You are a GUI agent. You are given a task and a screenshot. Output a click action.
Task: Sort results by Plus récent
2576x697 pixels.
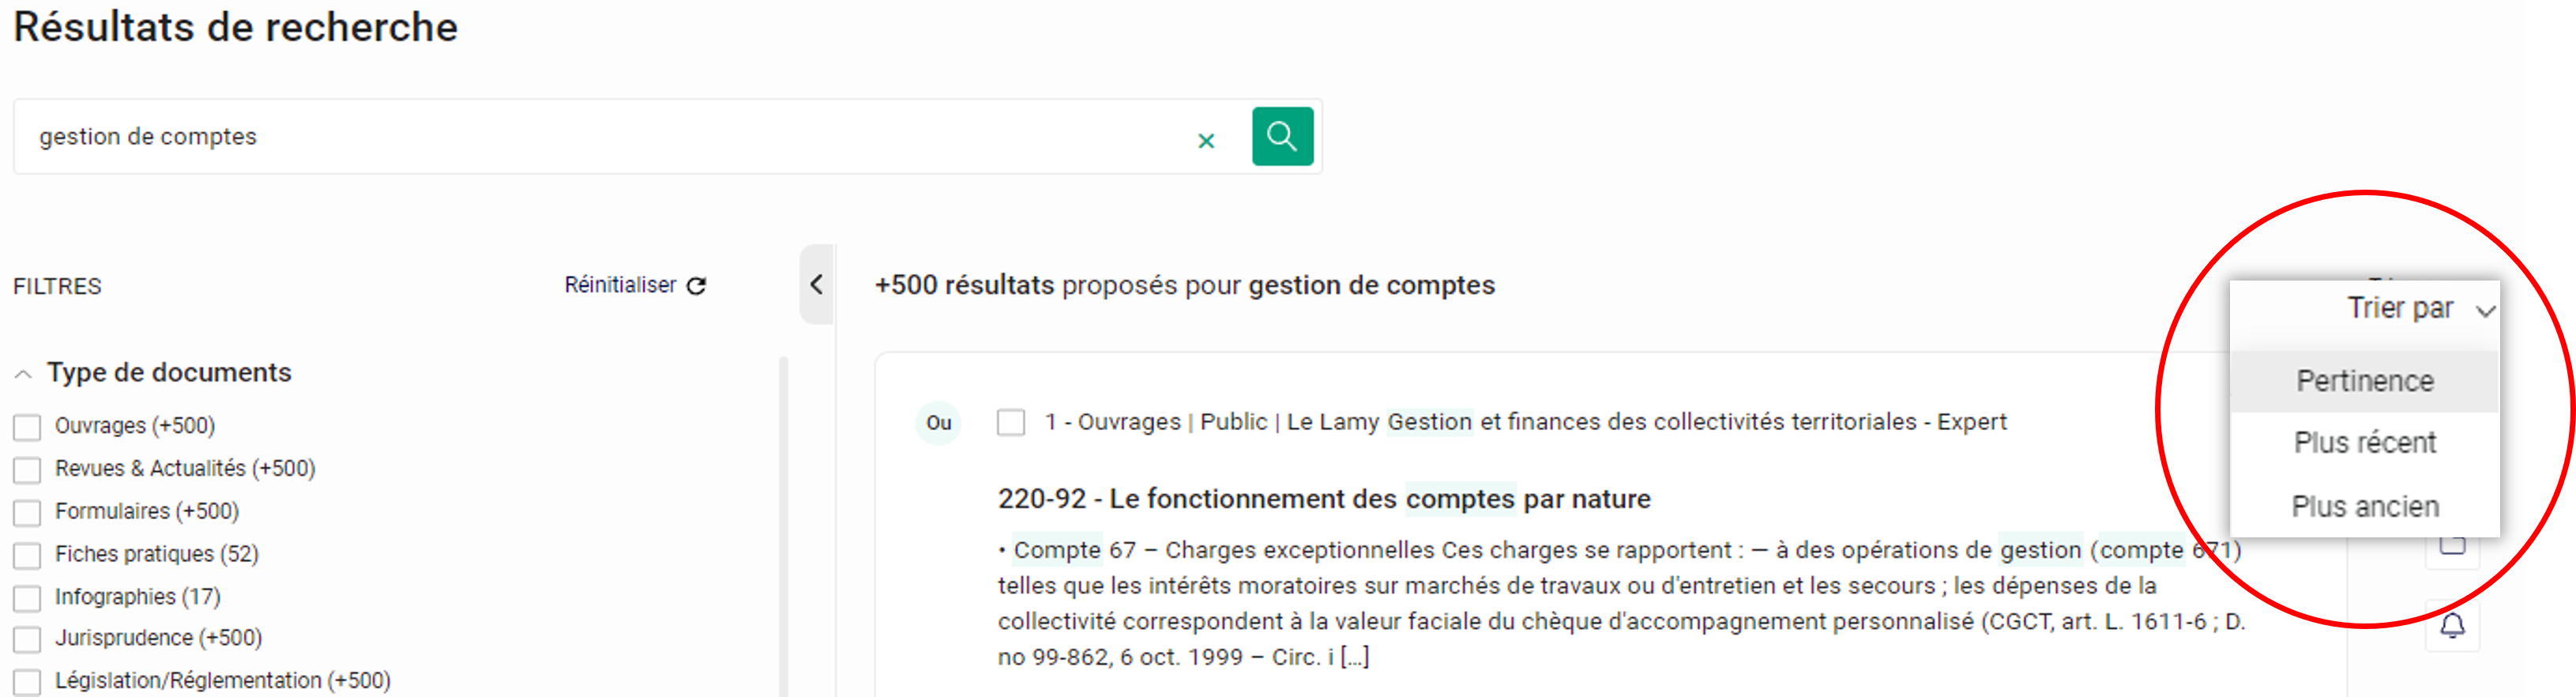2364,443
